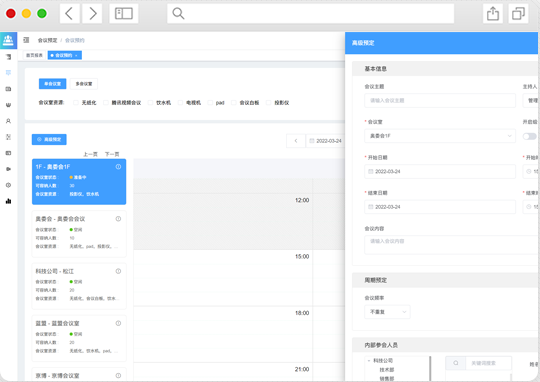Viewport: 540px width, 382px height.
Task: Open the bar chart statistics sidebar icon
Action: pos(8,201)
